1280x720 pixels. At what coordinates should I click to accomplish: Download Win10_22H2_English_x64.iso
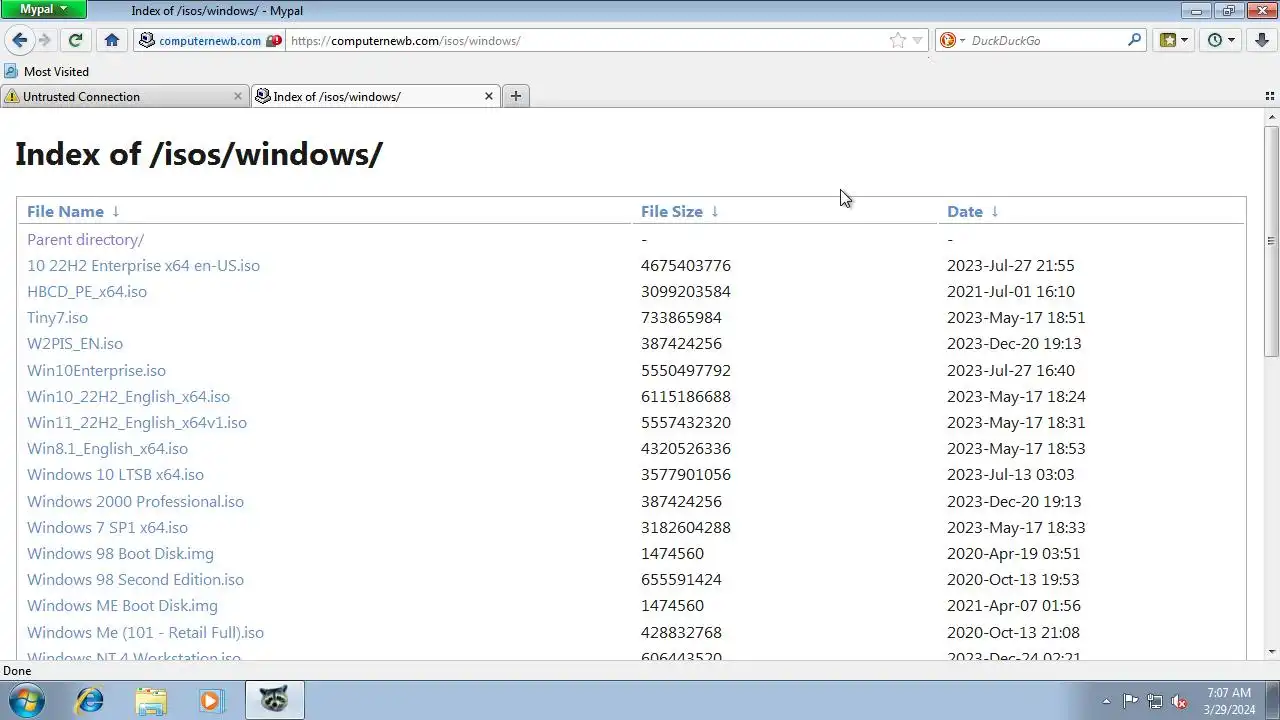128,397
